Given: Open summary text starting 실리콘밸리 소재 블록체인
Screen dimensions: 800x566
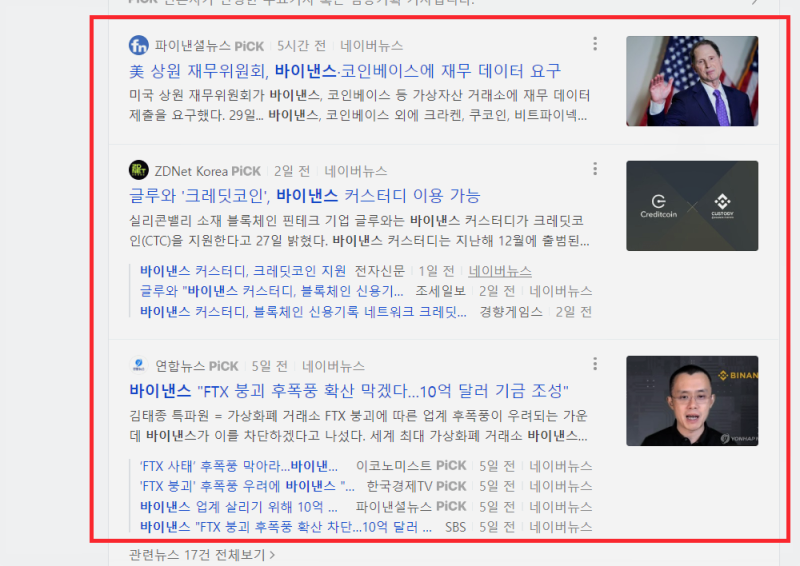Looking at the screenshot, I should [359, 231].
